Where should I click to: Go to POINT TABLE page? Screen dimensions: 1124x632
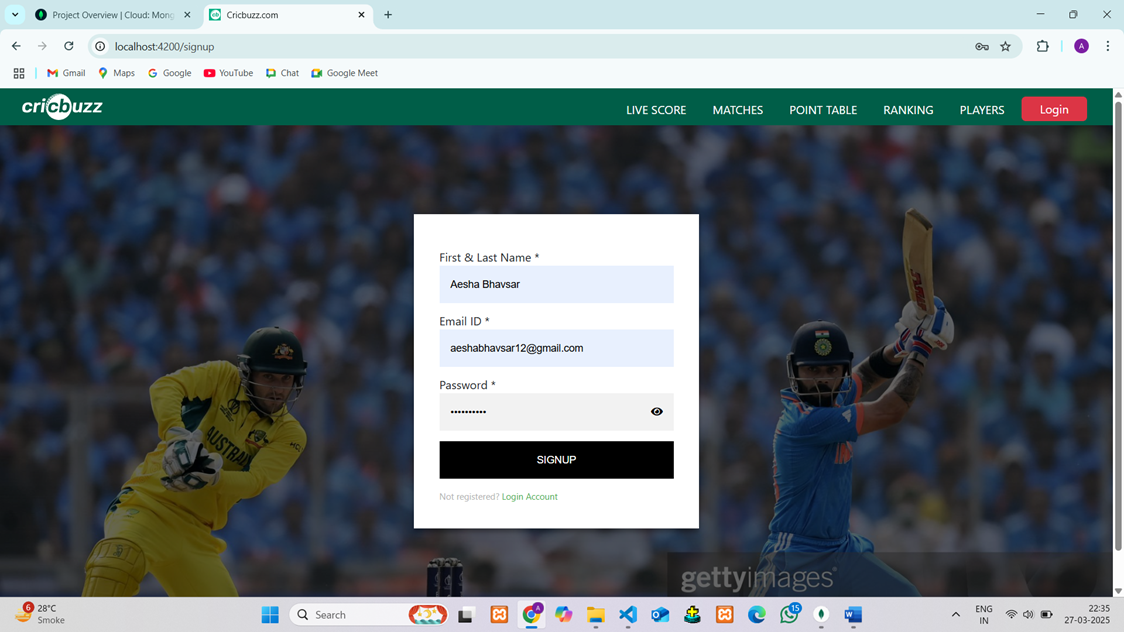click(x=823, y=110)
